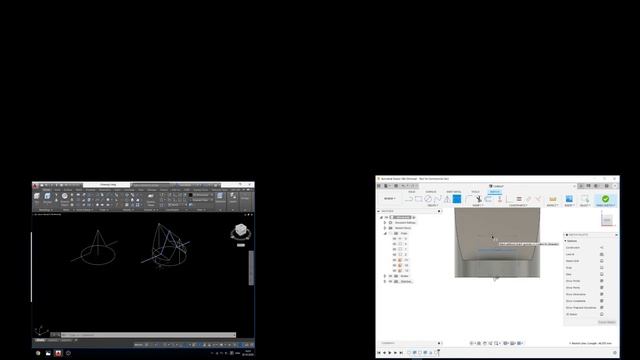Open the Constraints dropdown in Fusion toolbar
Viewport: 640px width, 360px height.
[x=518, y=205]
